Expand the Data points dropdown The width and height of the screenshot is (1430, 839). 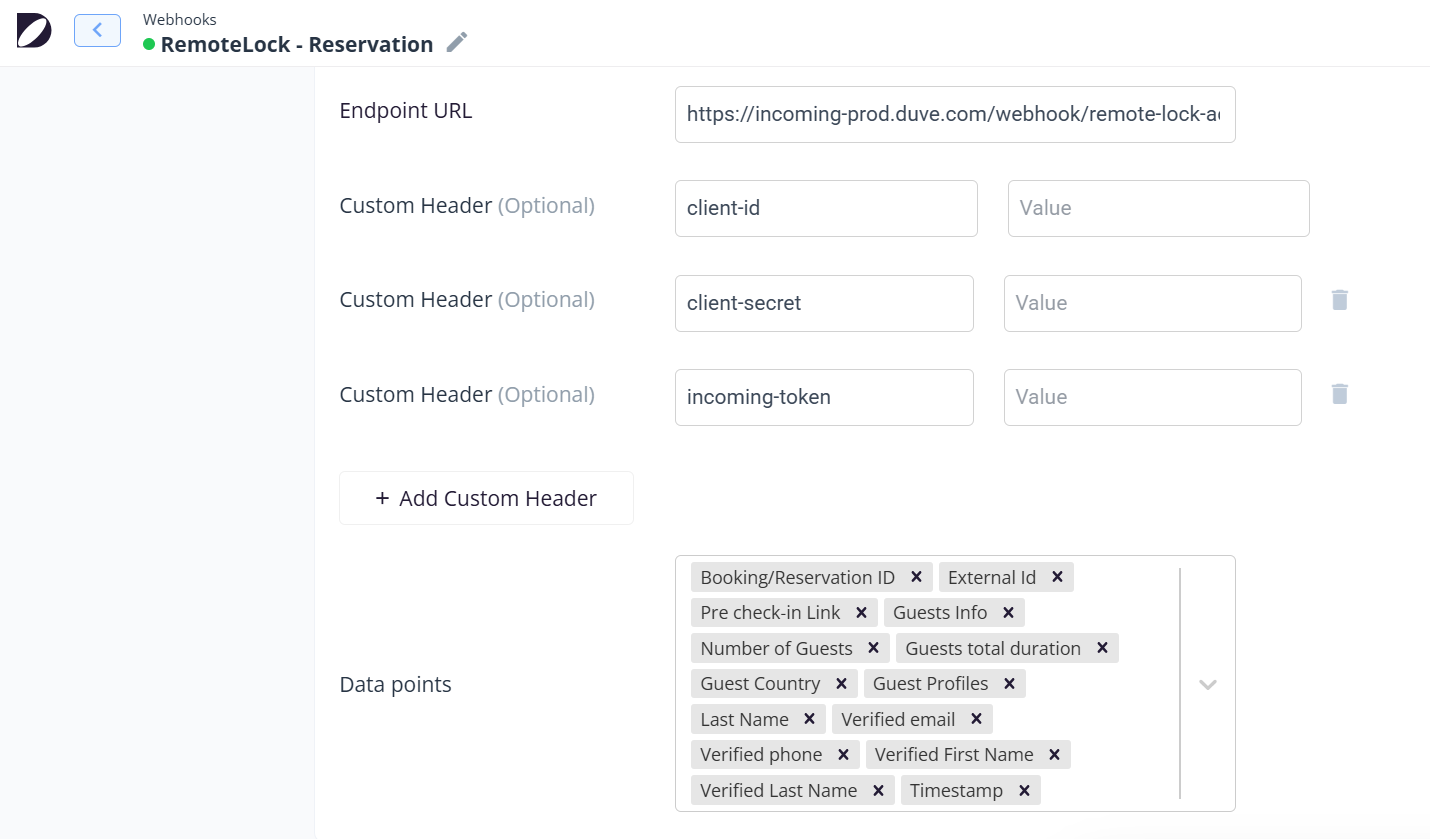coord(1208,684)
